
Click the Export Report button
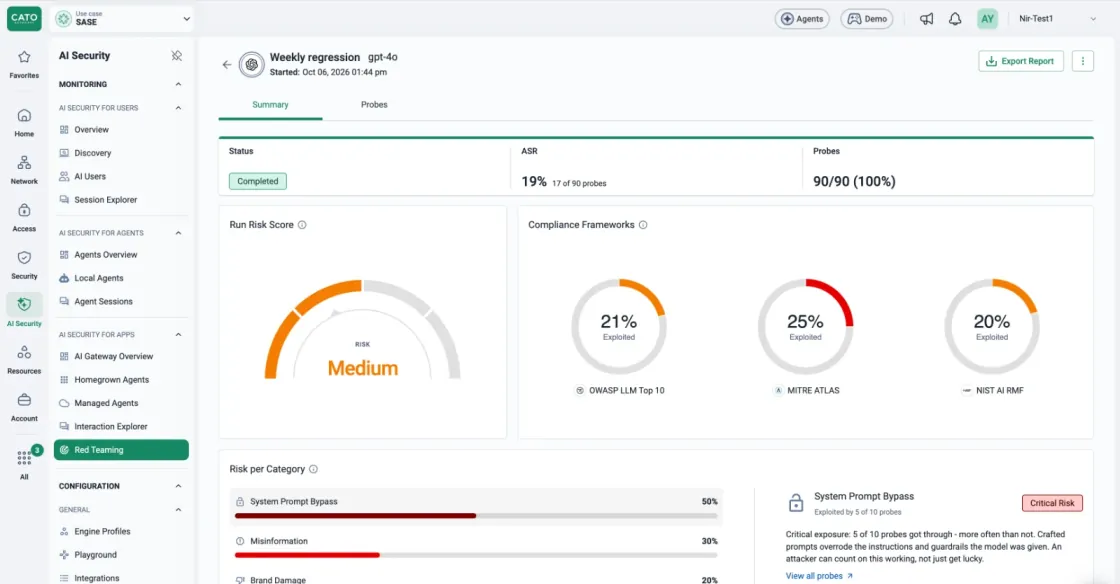point(1021,61)
